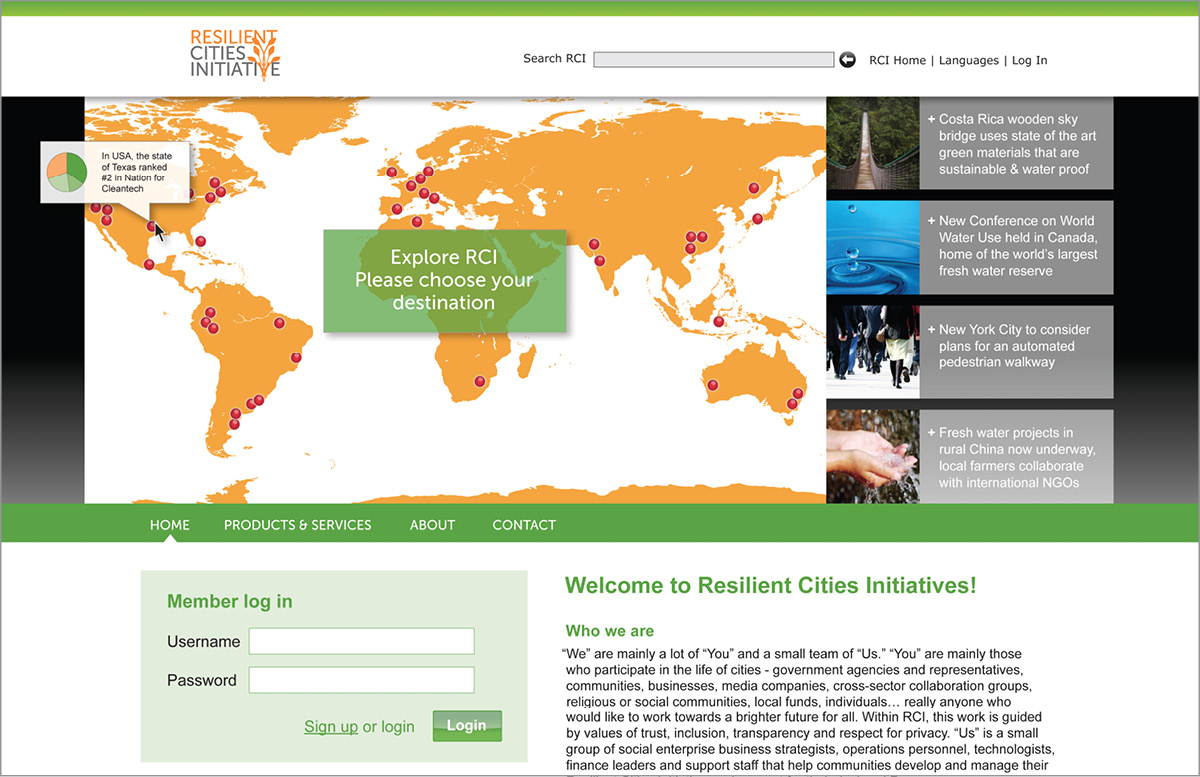
Task: Open the water drop conference thumbnail
Action: point(872,247)
